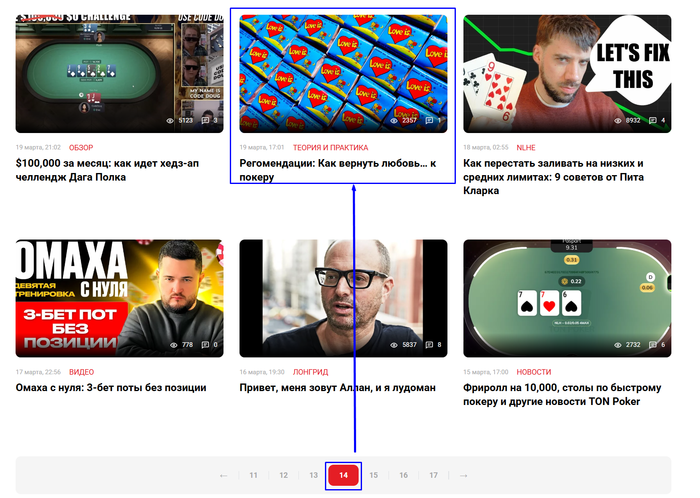Click views eye icon on Omaha thumbnail
Viewport: 700px width, 498px height.
click(x=174, y=345)
